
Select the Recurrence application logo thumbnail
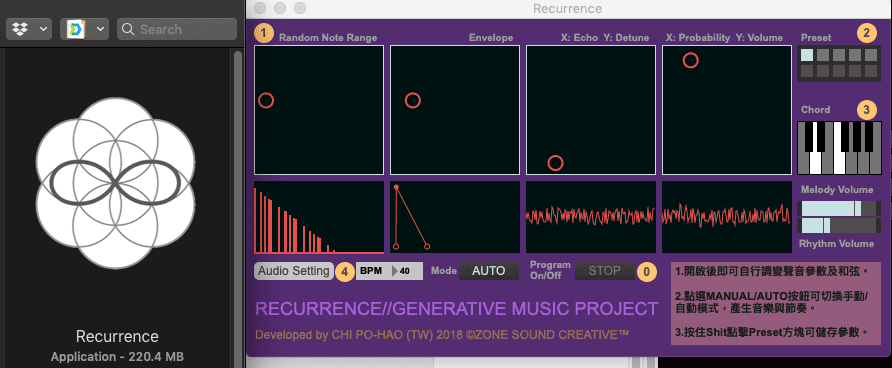(x=115, y=183)
